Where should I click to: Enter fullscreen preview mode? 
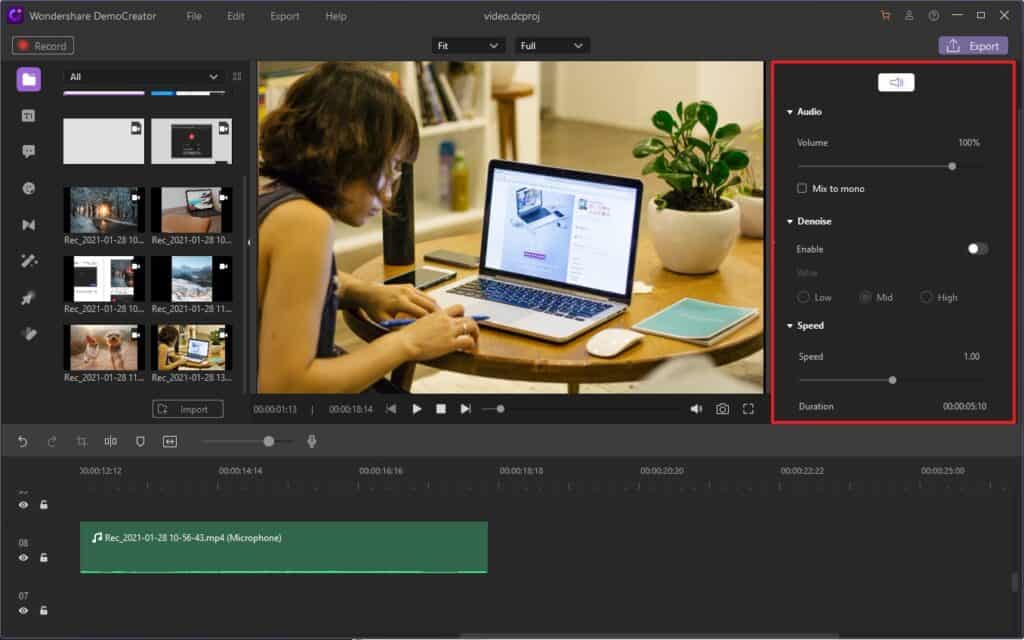pos(748,409)
